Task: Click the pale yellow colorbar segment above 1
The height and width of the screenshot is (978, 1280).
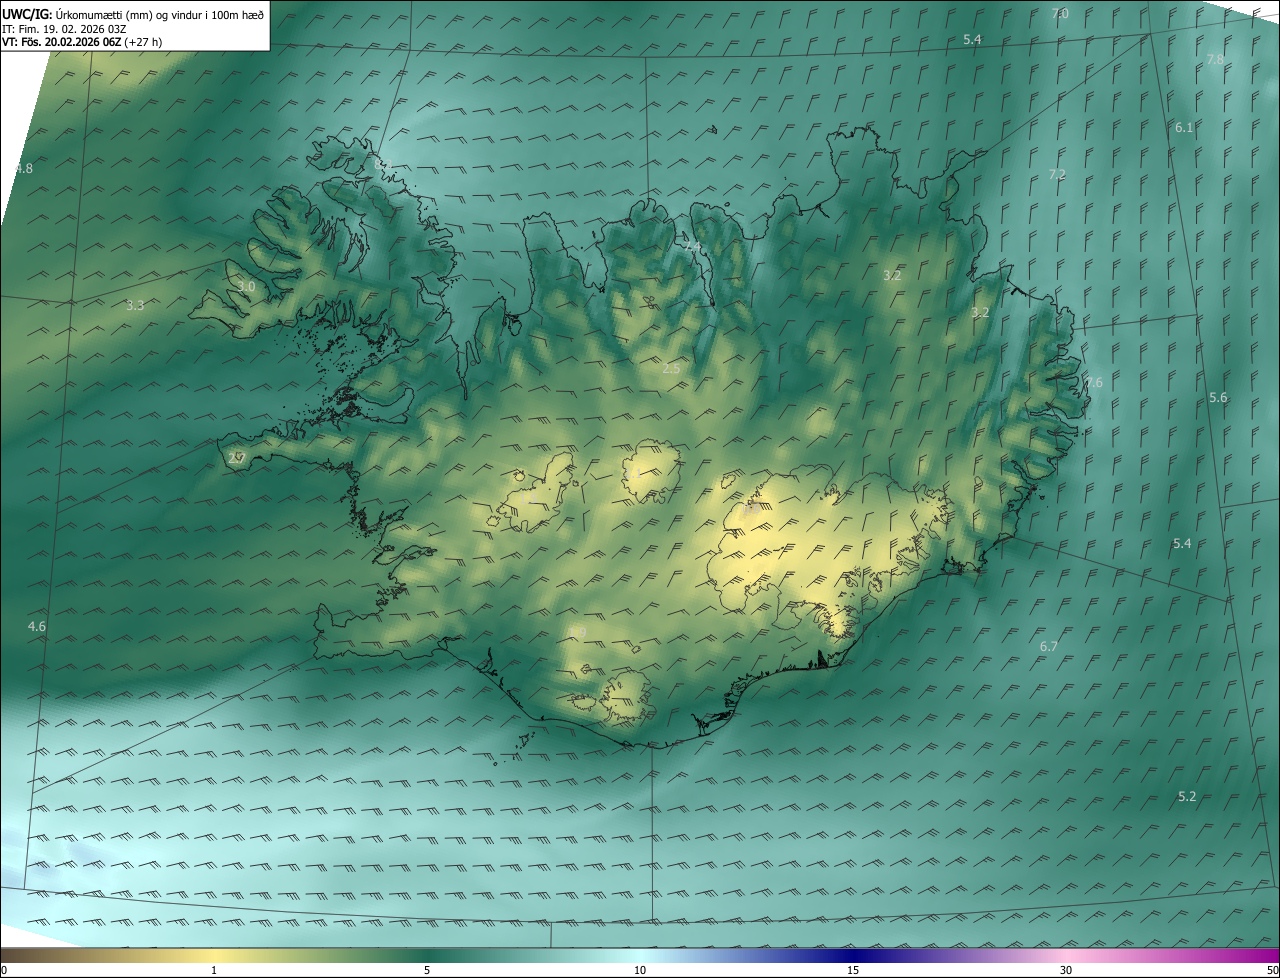Action: pyautogui.click(x=214, y=955)
